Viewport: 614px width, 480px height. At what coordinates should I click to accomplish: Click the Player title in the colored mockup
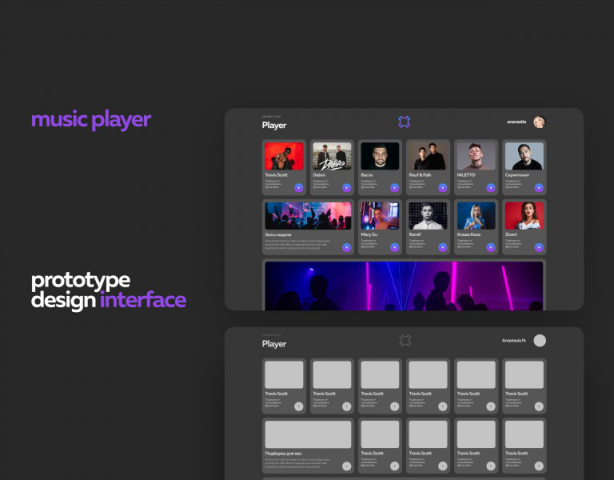pyautogui.click(x=274, y=125)
